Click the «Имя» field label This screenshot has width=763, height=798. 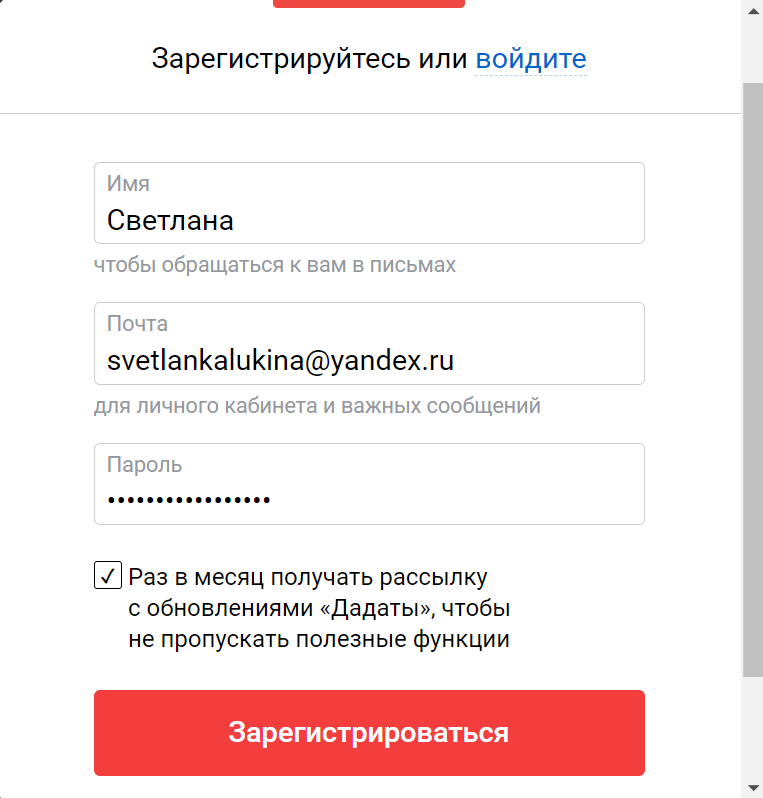(x=128, y=184)
